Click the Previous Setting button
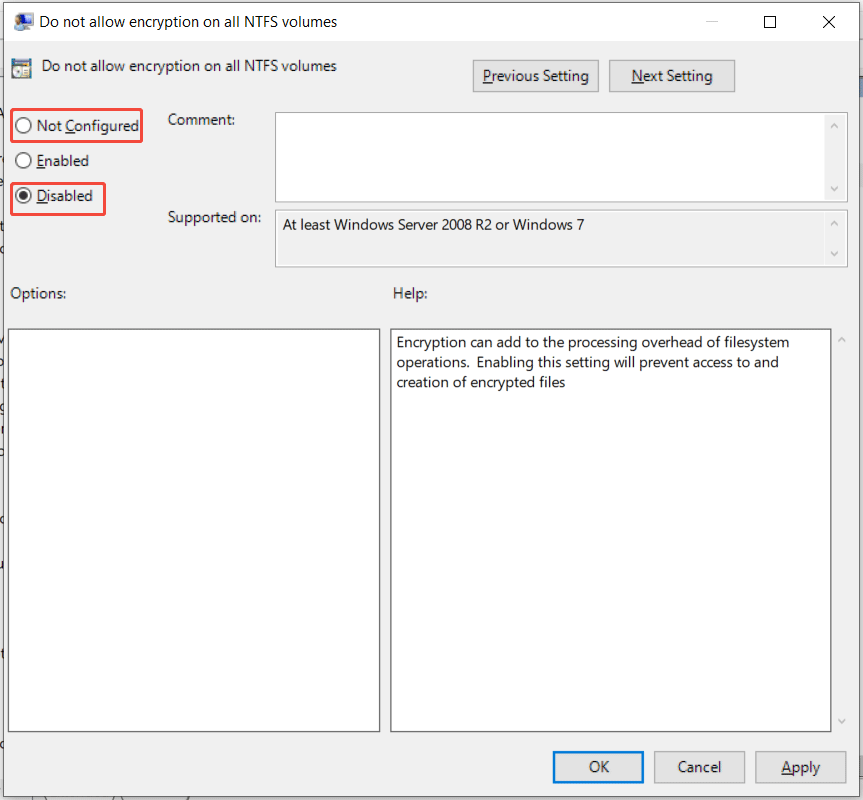This screenshot has width=863, height=800. (535, 75)
